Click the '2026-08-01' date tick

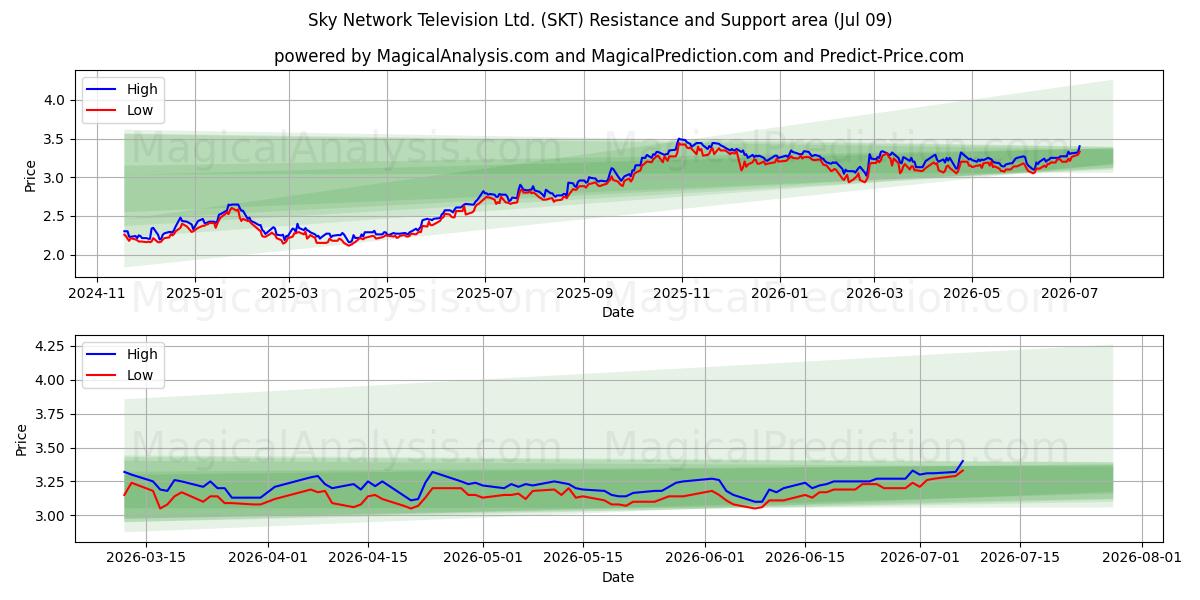point(1142,558)
